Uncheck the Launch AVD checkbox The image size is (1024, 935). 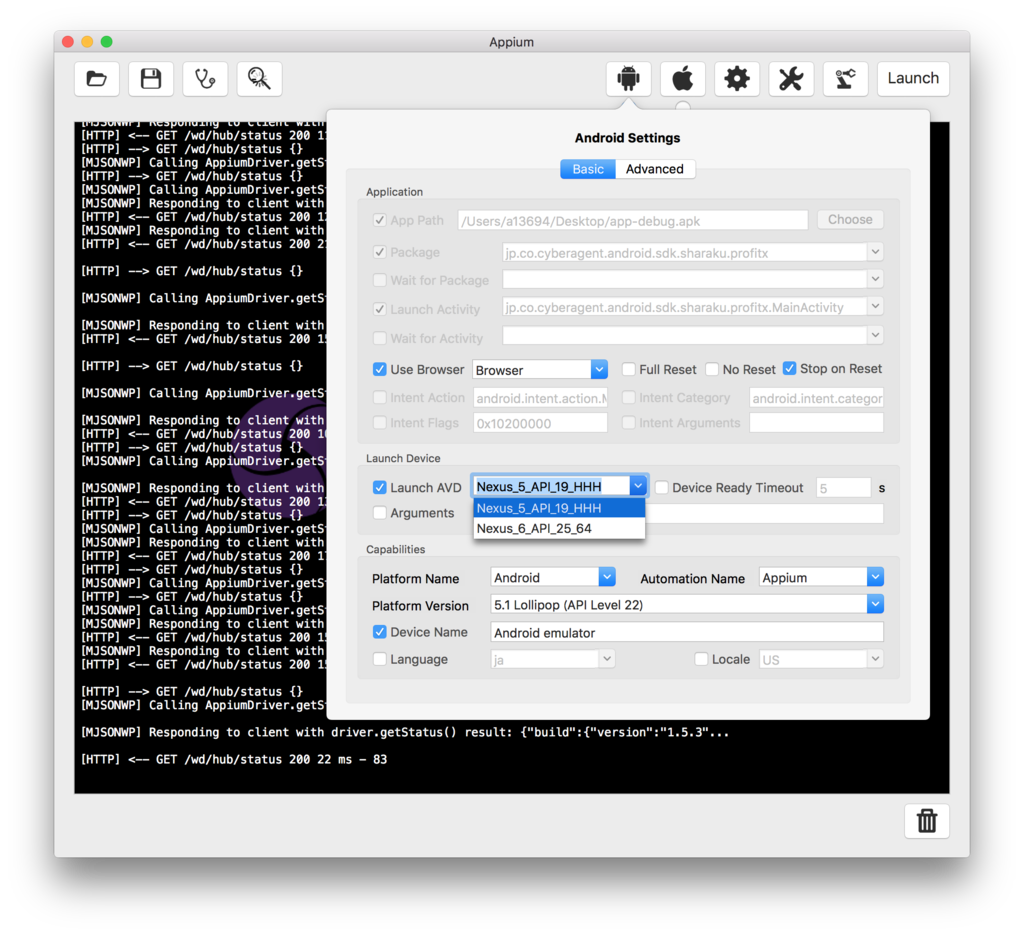coord(379,487)
